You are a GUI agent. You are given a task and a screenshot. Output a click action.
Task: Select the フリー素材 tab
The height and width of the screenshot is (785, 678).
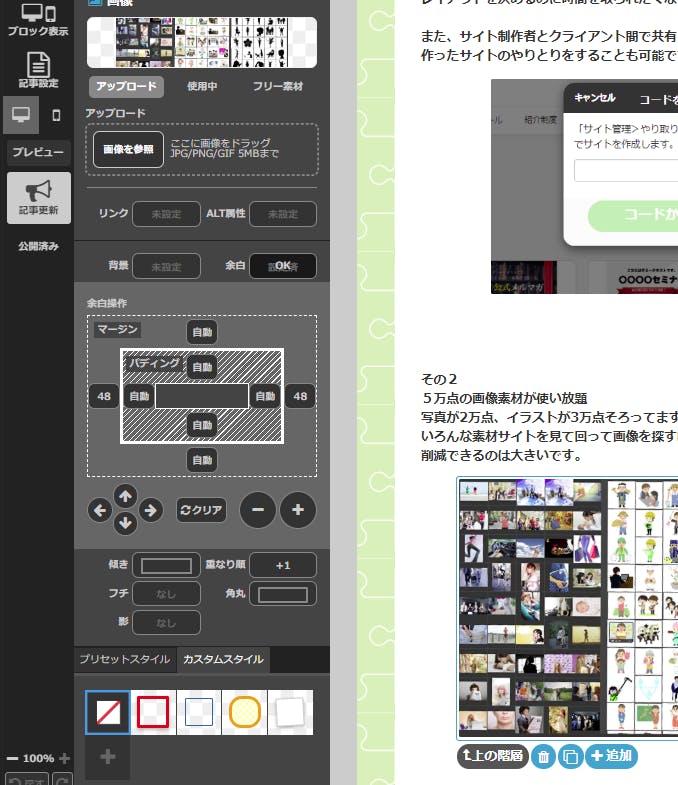pos(278,87)
